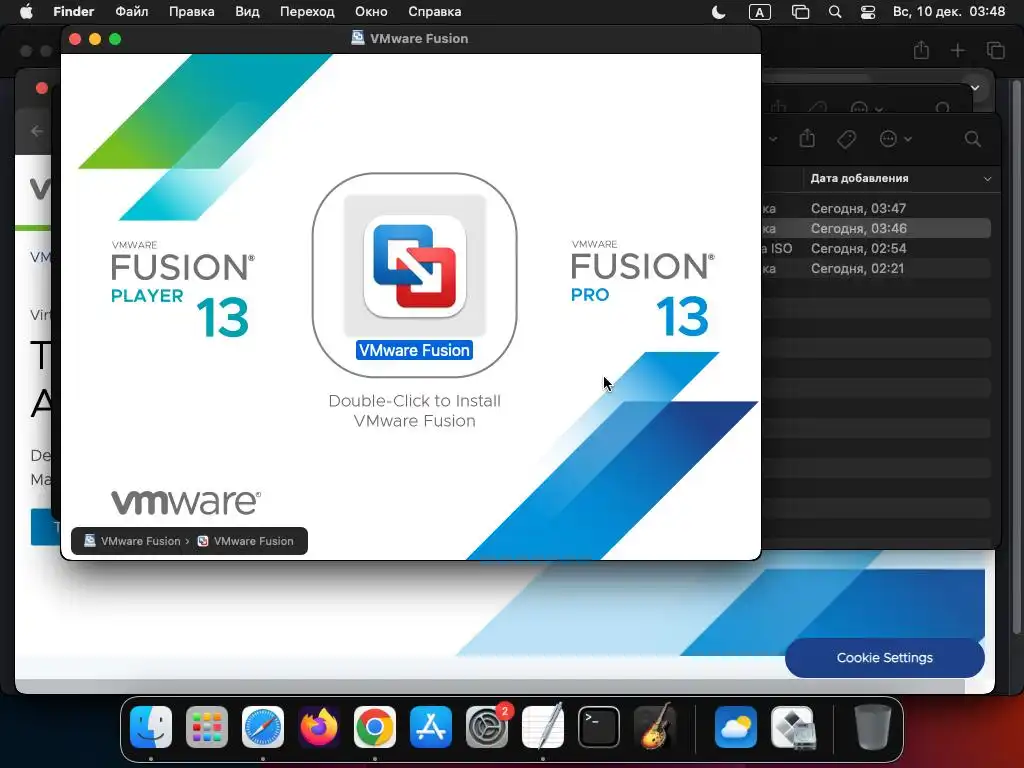This screenshot has width=1024, height=768.
Task: Expand the chevron dropdown in background window
Action: pyautogui.click(x=974, y=88)
